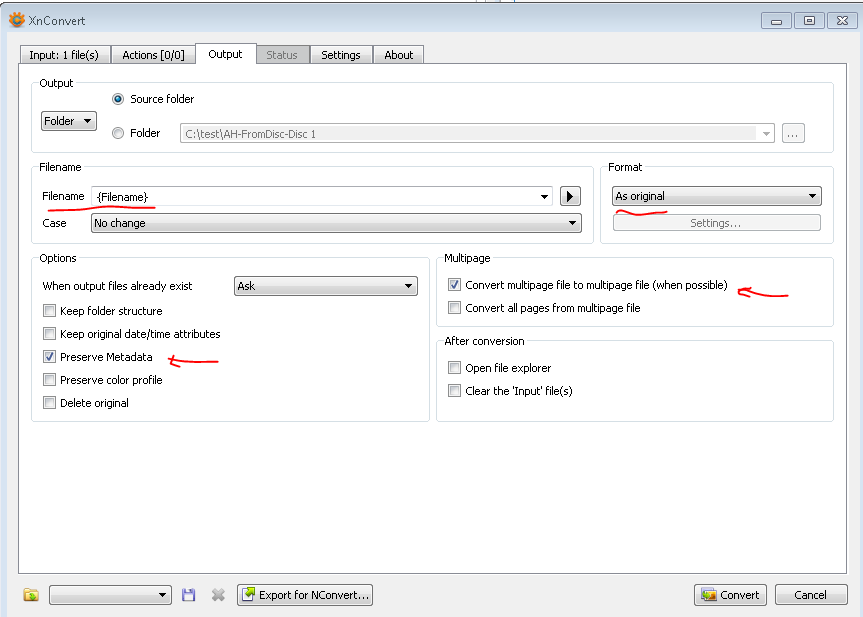Expand the Filename template dropdown arrow
The image size is (863, 617).
coord(544,196)
